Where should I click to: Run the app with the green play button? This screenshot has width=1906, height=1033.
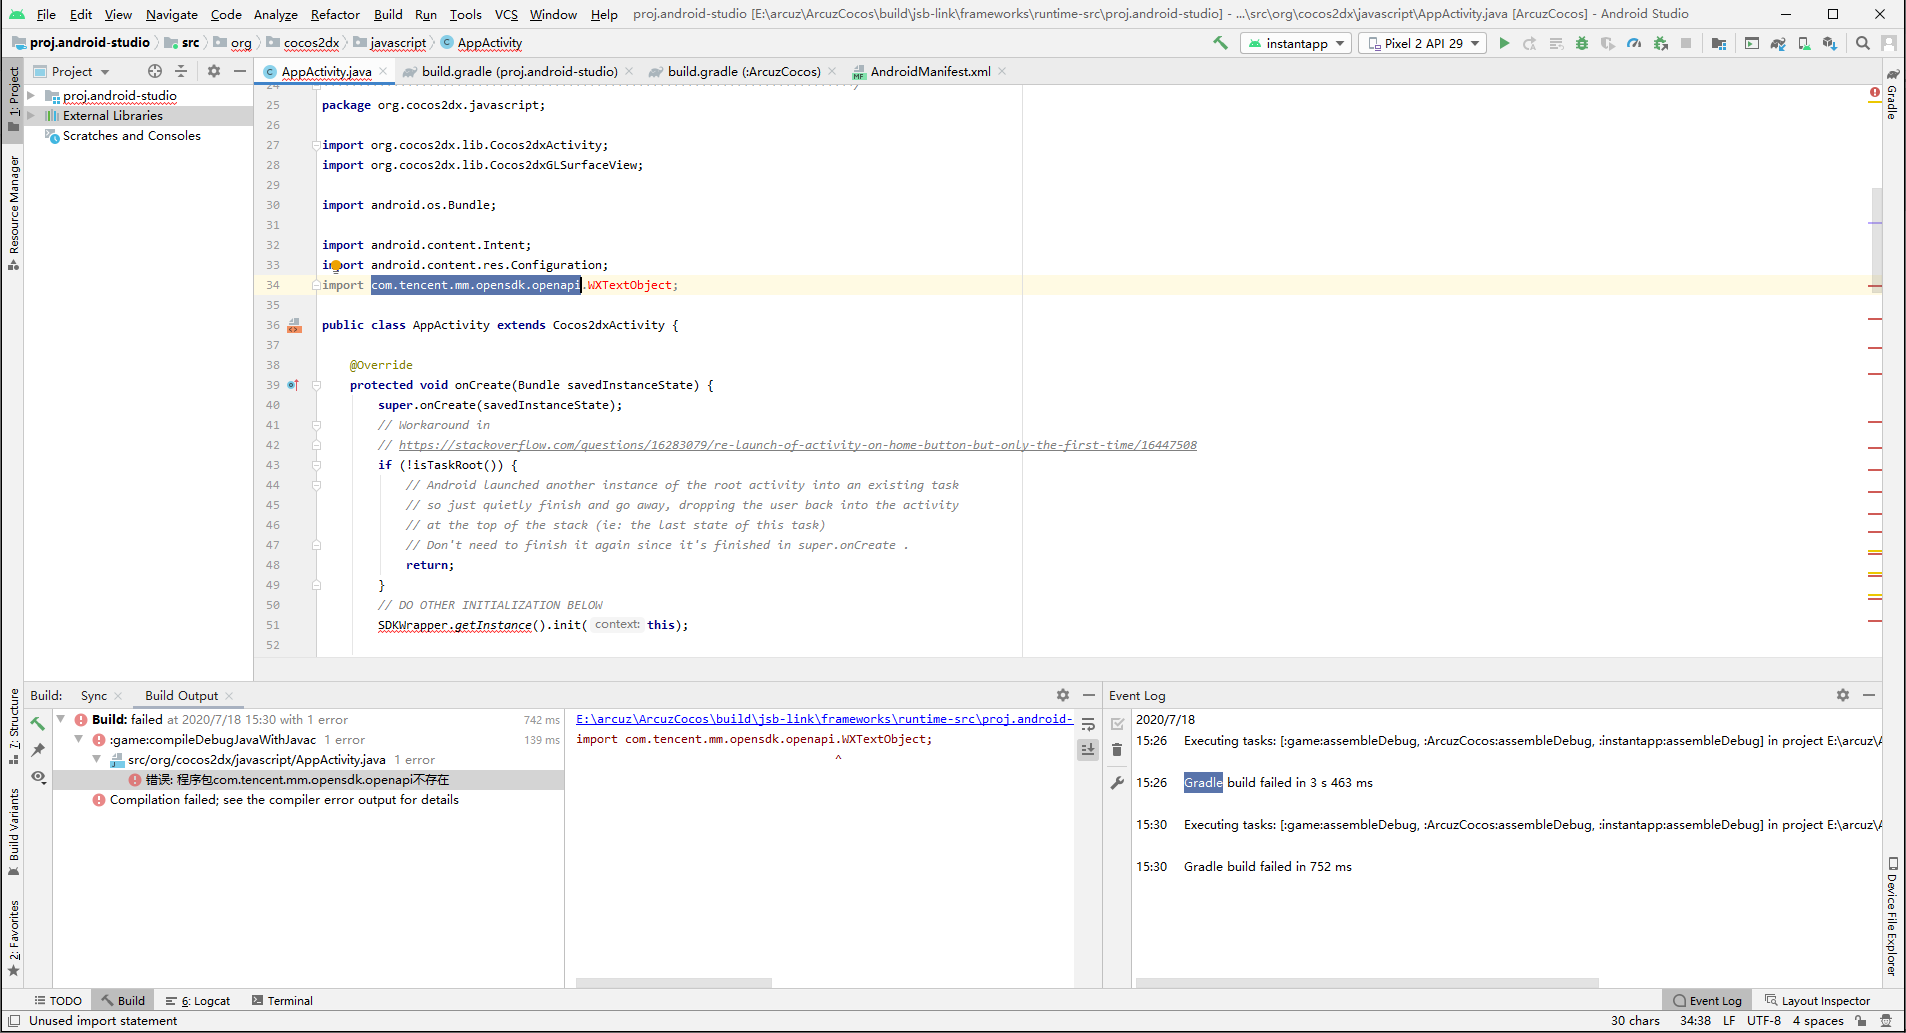pos(1504,43)
